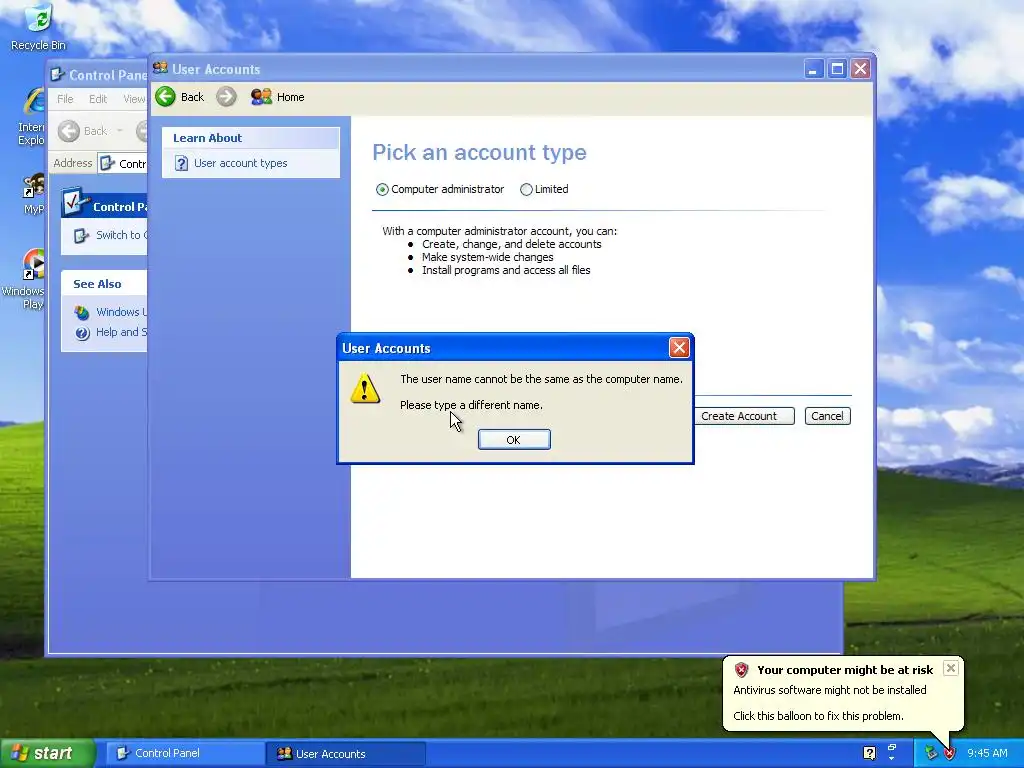
Task: Click the red Security Center shield tray icon
Action: tap(949, 754)
